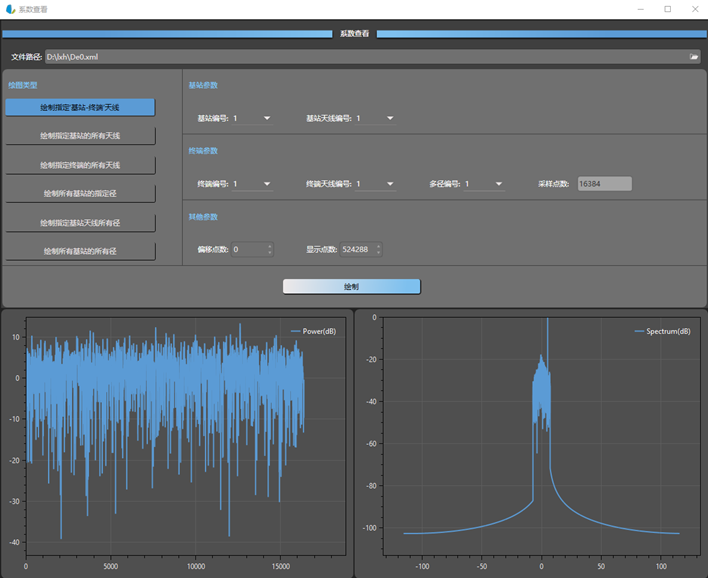Select 绘制指定基站-终端天线 plot type
Image resolution: width=708 pixels, height=578 pixels.
[x=80, y=107]
